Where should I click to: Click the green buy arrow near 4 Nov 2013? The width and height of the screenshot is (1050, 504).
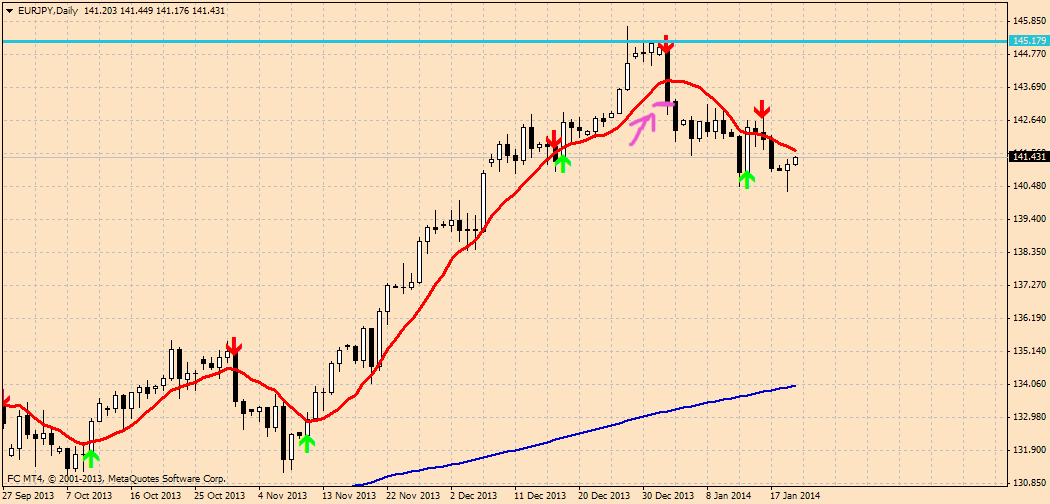(306, 442)
